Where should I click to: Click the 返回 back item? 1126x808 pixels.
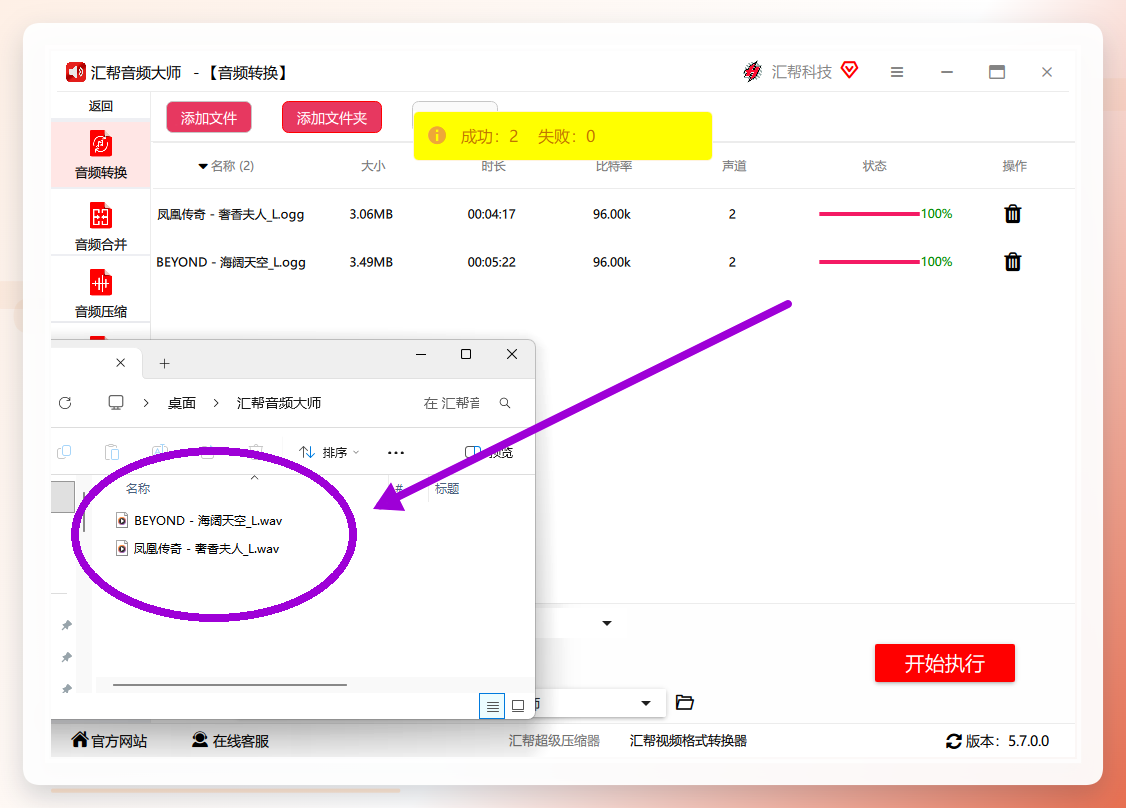click(x=101, y=106)
